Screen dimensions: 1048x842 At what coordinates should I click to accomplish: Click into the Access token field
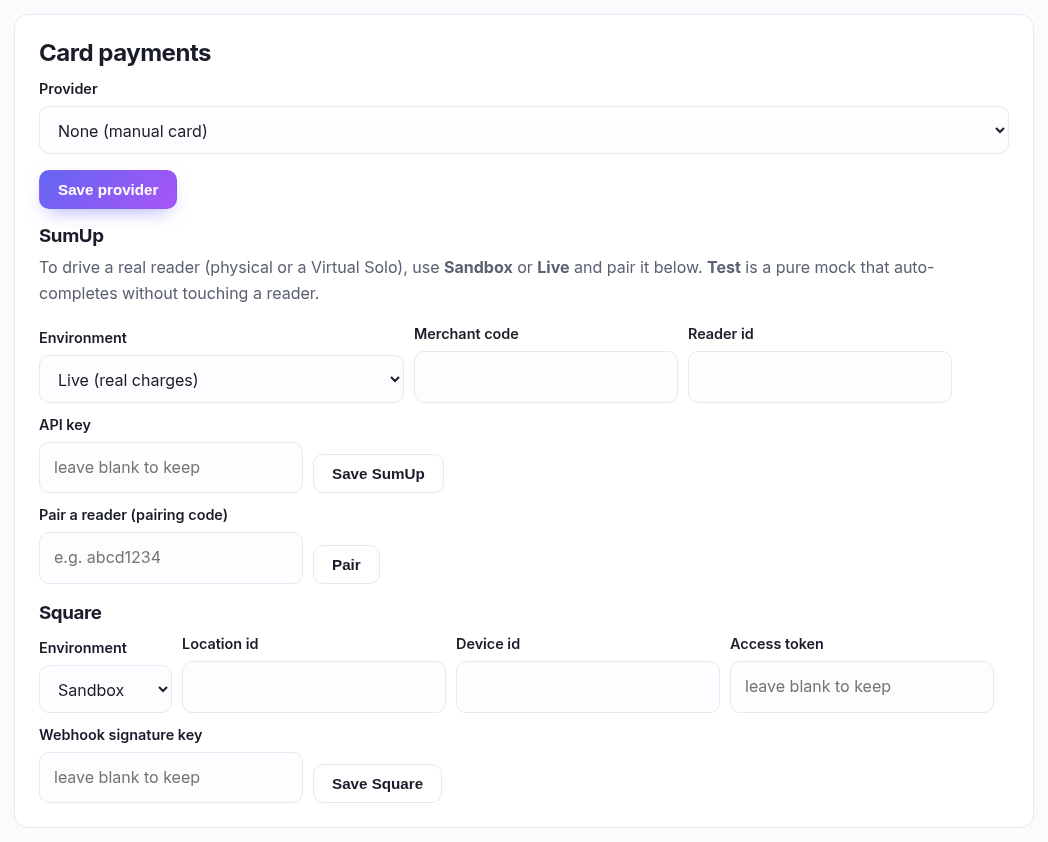click(862, 687)
